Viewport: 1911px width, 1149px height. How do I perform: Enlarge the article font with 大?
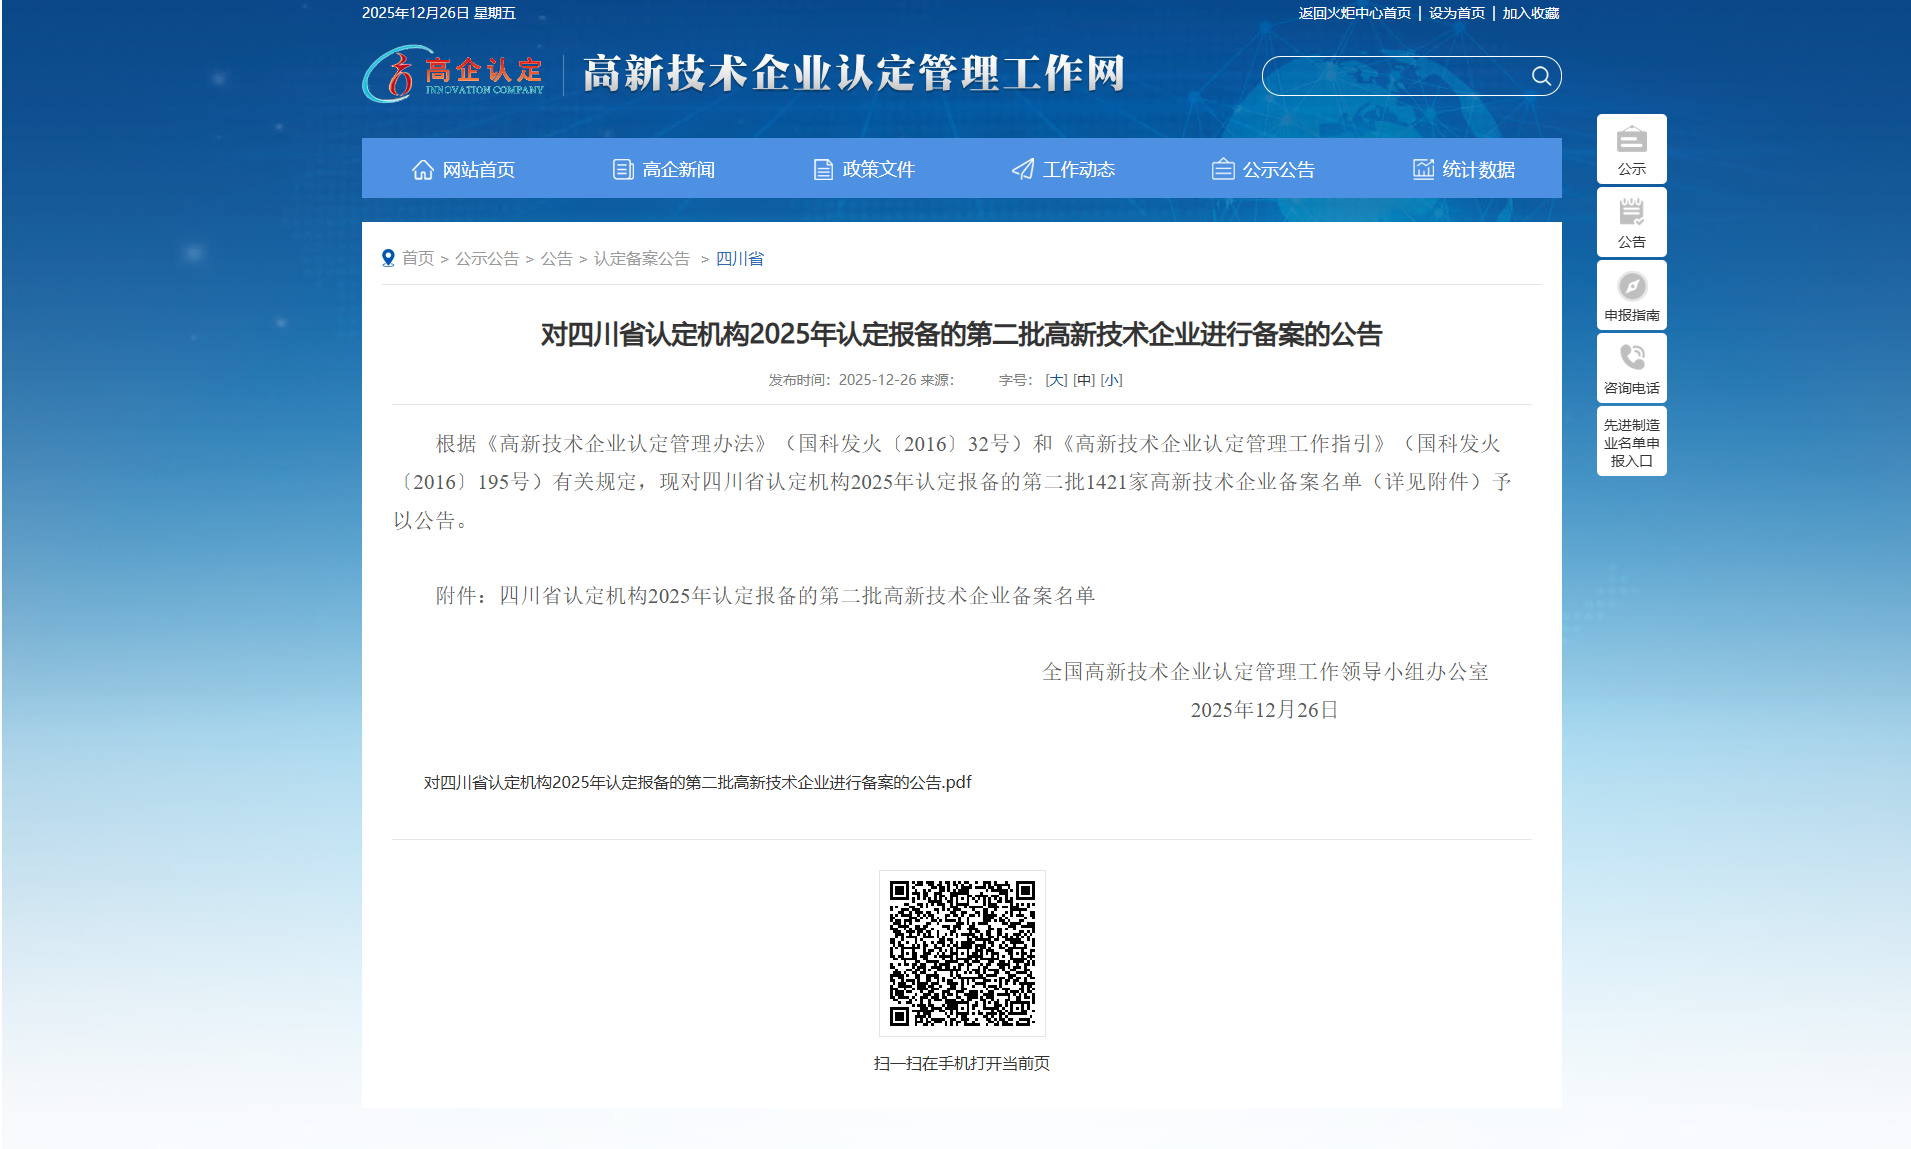pos(1054,380)
